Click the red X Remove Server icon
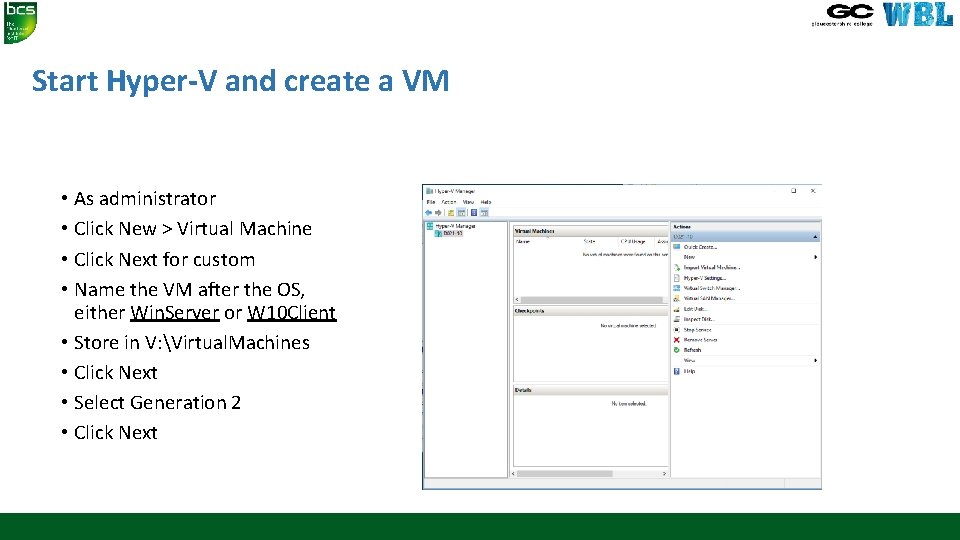This screenshot has width=960, height=540. click(677, 340)
